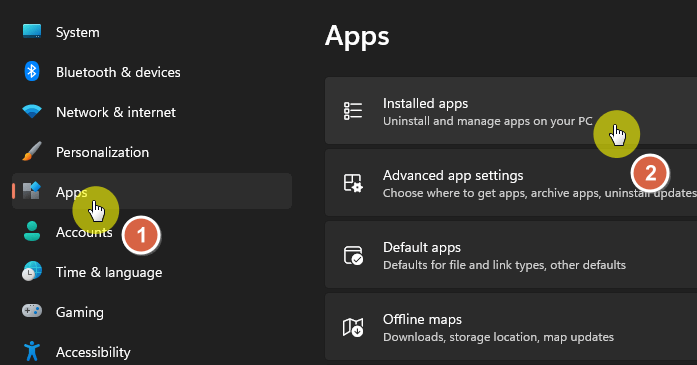Image resolution: width=697 pixels, height=365 pixels.
Task: Go to Bluetooth & devices
Action: coord(152,72)
